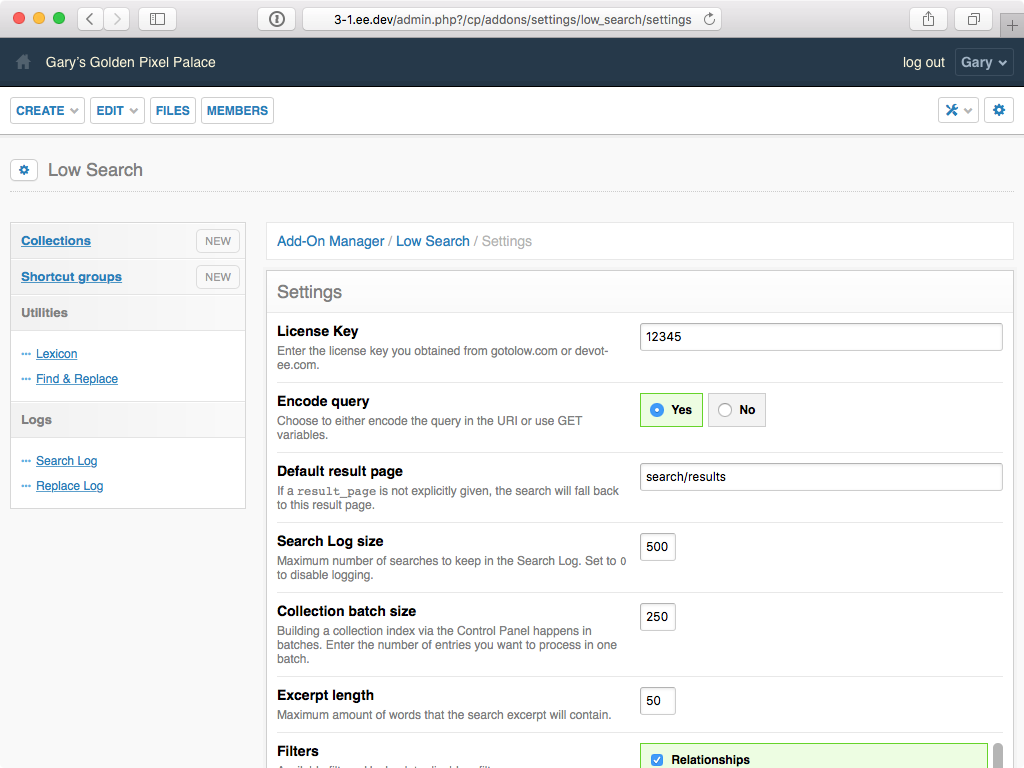The height and width of the screenshot is (768, 1024).
Task: Open the Find & Replace link
Action: (x=77, y=379)
